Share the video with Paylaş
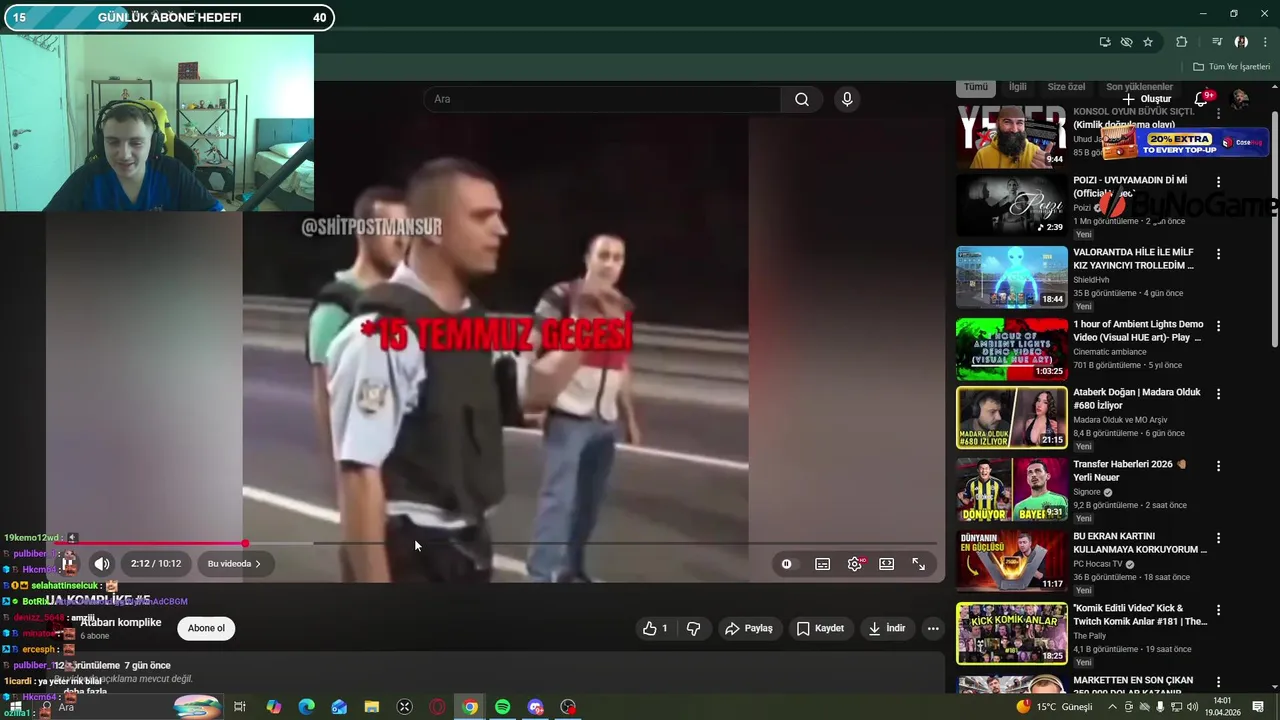 [749, 628]
